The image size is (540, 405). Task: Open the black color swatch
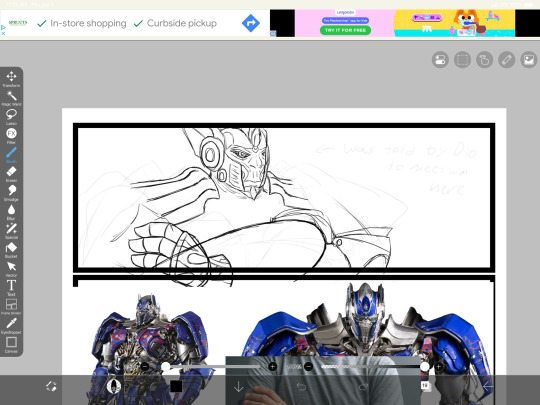[176, 386]
